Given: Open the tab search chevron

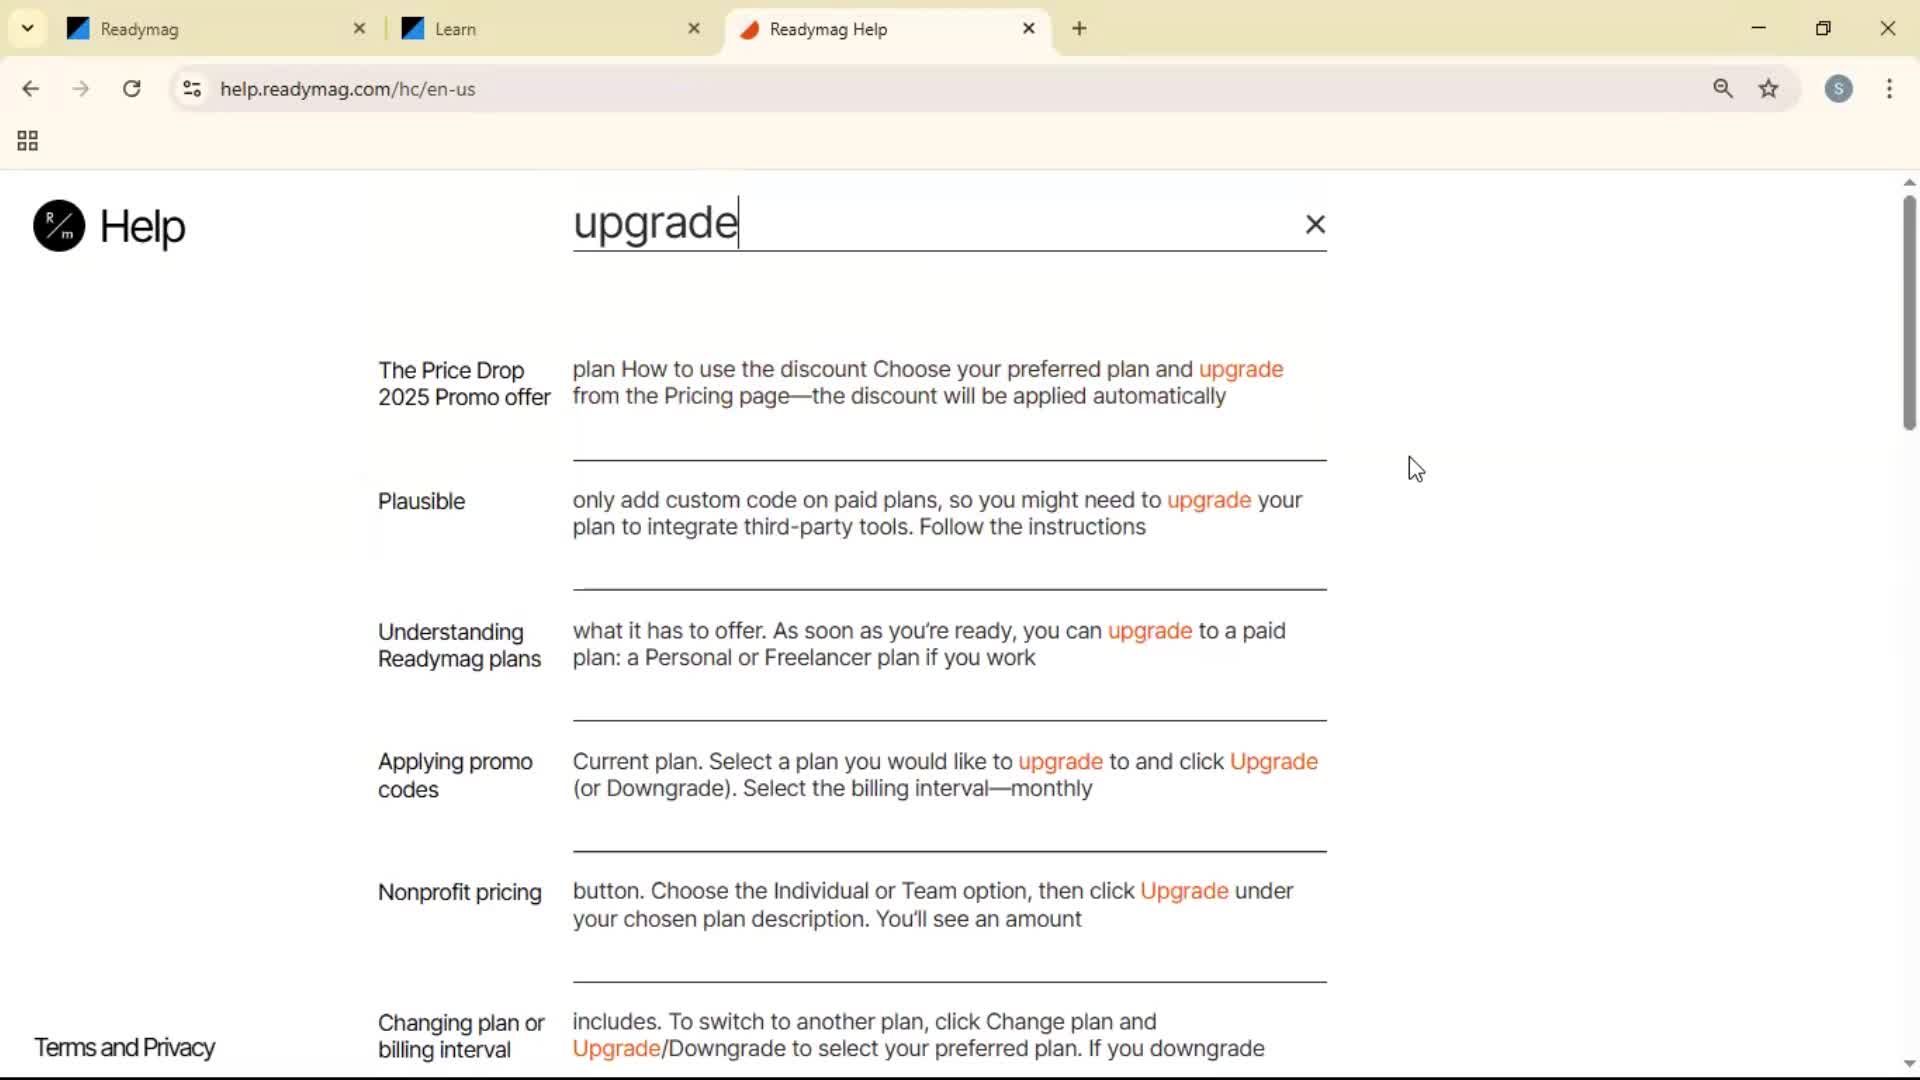Looking at the screenshot, I should pyautogui.click(x=27, y=28).
